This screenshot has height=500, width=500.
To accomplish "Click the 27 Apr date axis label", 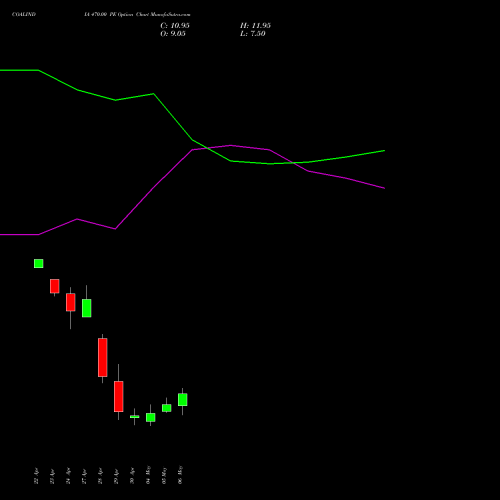I will coord(84,476).
